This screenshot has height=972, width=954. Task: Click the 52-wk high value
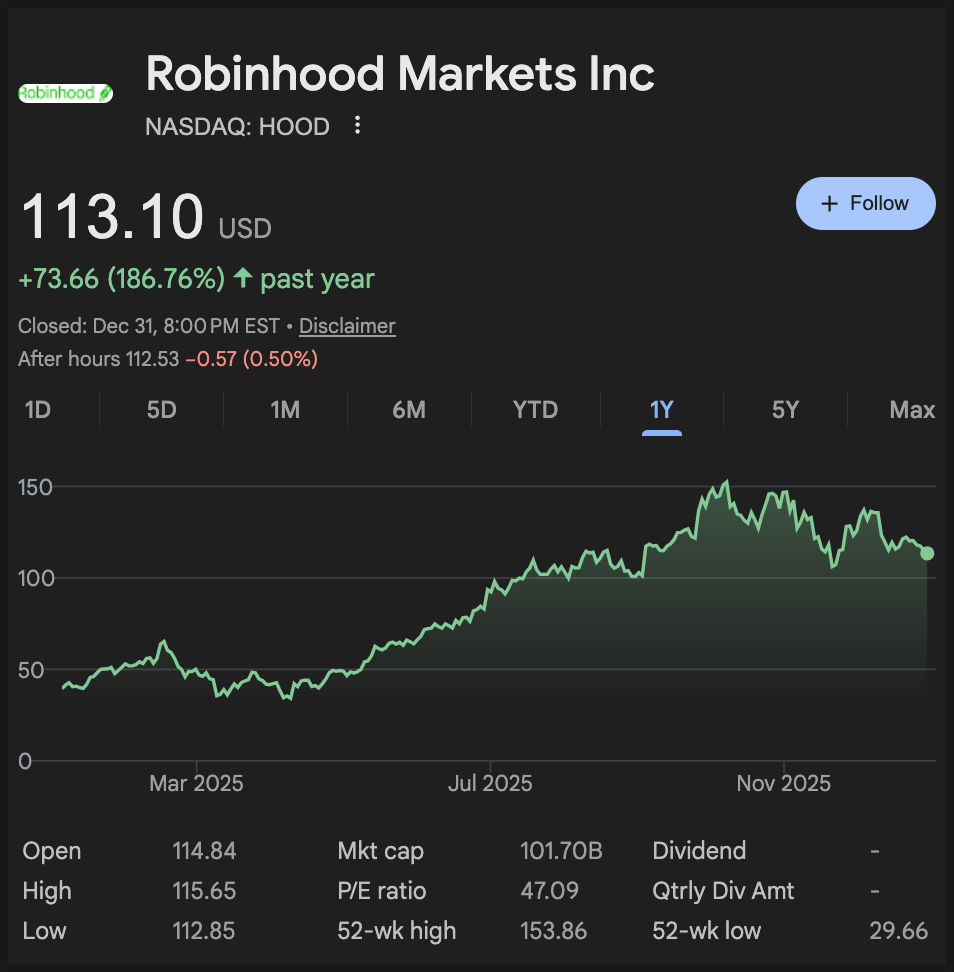pos(553,931)
